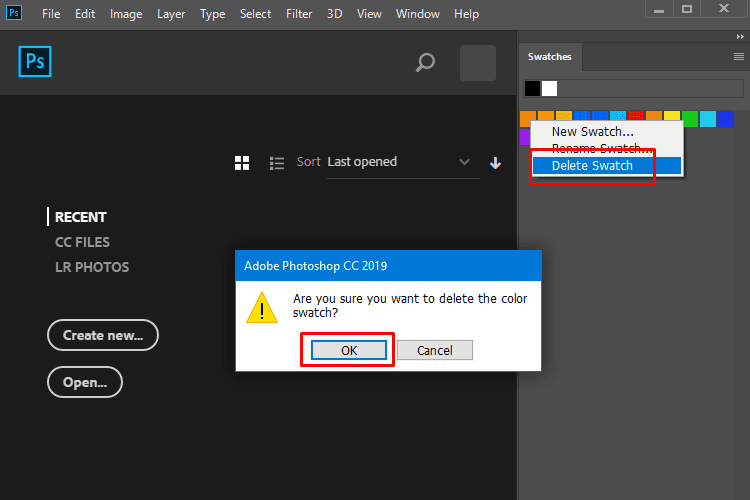Screen dimensions: 750x500
Task: Pick the red dotted swatch
Action: pyautogui.click(x=636, y=115)
